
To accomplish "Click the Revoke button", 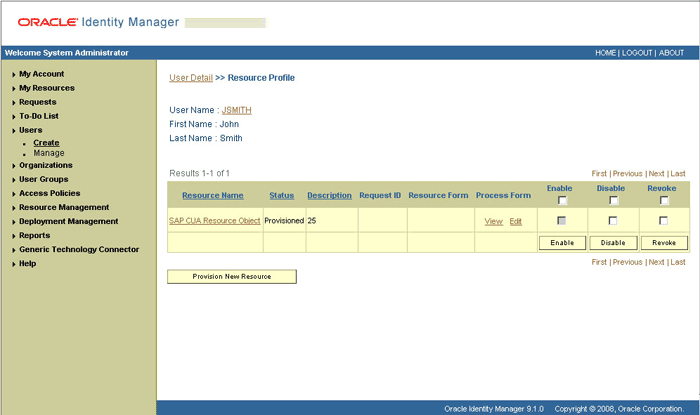I will click(664, 243).
